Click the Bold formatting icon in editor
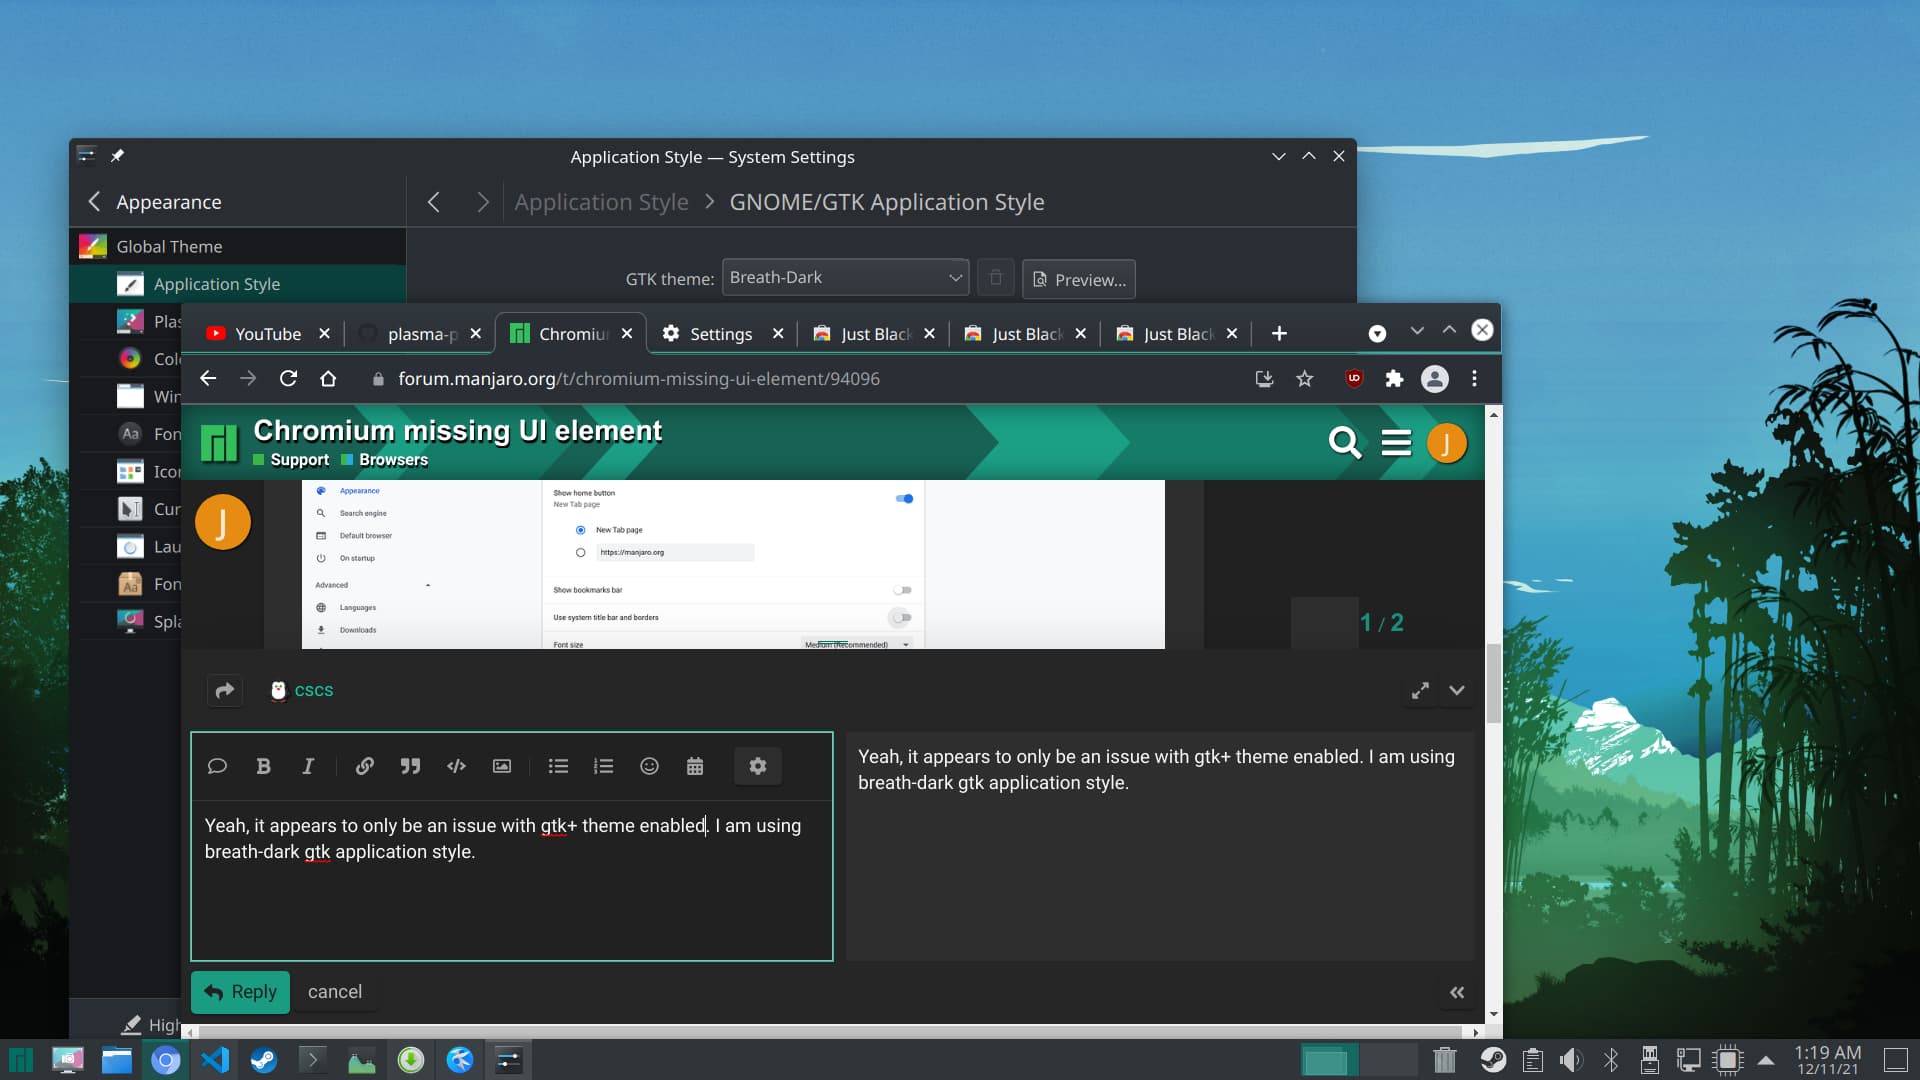Viewport: 1920px width, 1080px height. (263, 766)
